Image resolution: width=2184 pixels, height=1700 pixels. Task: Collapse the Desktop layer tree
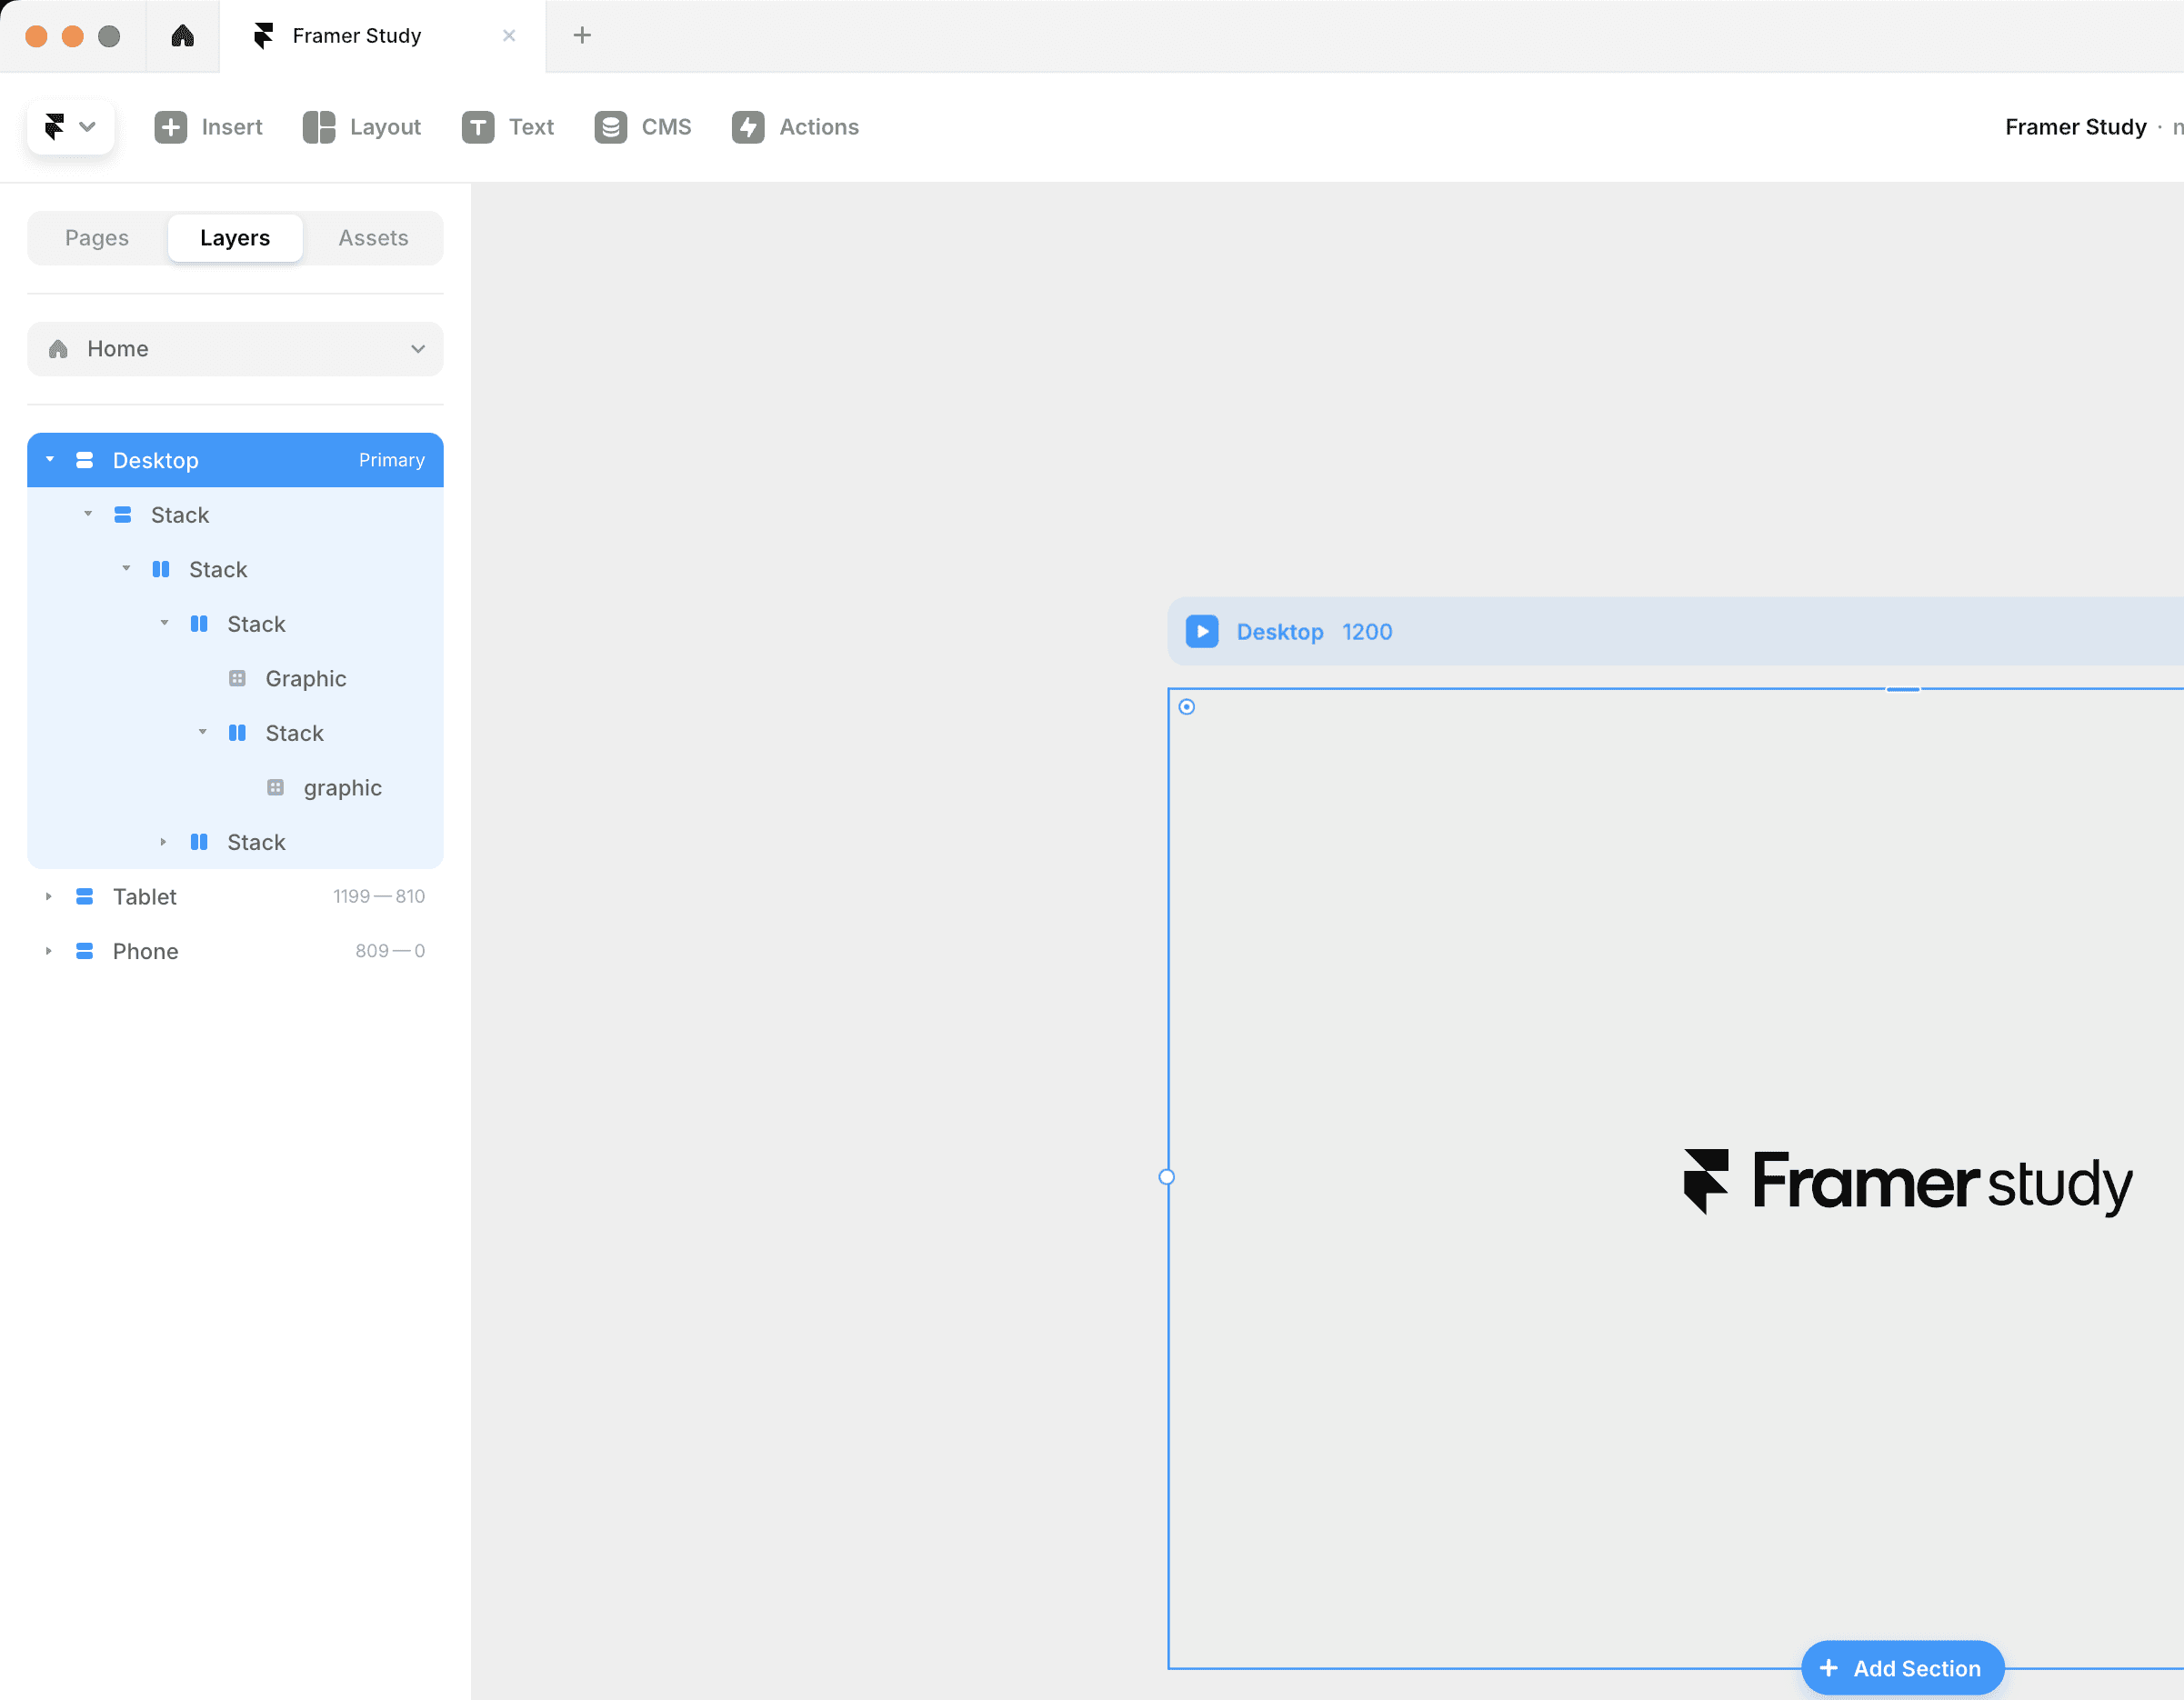(49, 460)
